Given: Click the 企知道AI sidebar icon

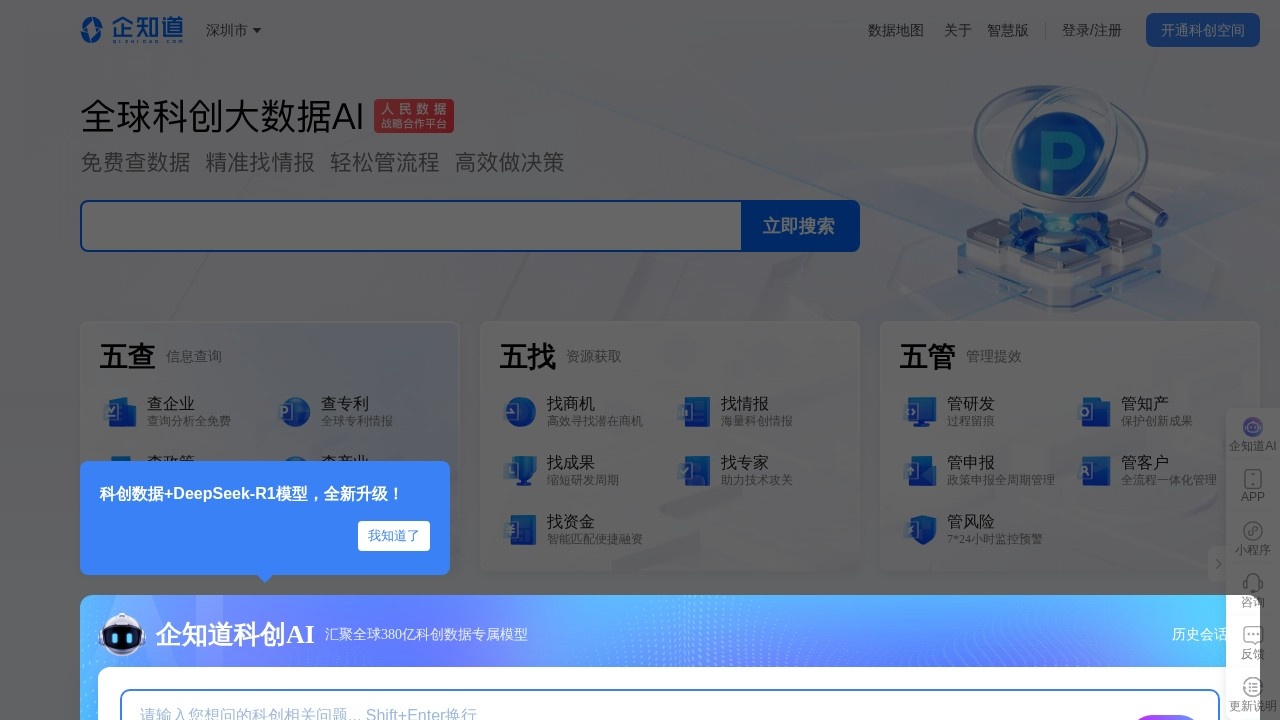Looking at the screenshot, I should tap(1252, 428).
